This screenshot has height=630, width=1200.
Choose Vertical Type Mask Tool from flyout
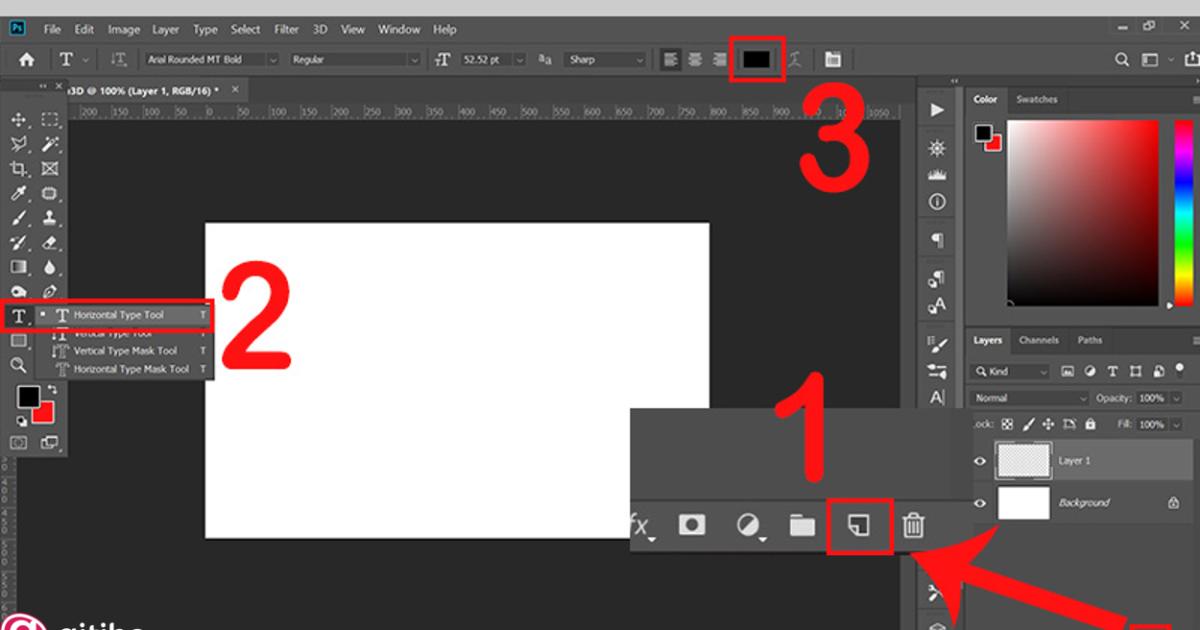coord(125,351)
